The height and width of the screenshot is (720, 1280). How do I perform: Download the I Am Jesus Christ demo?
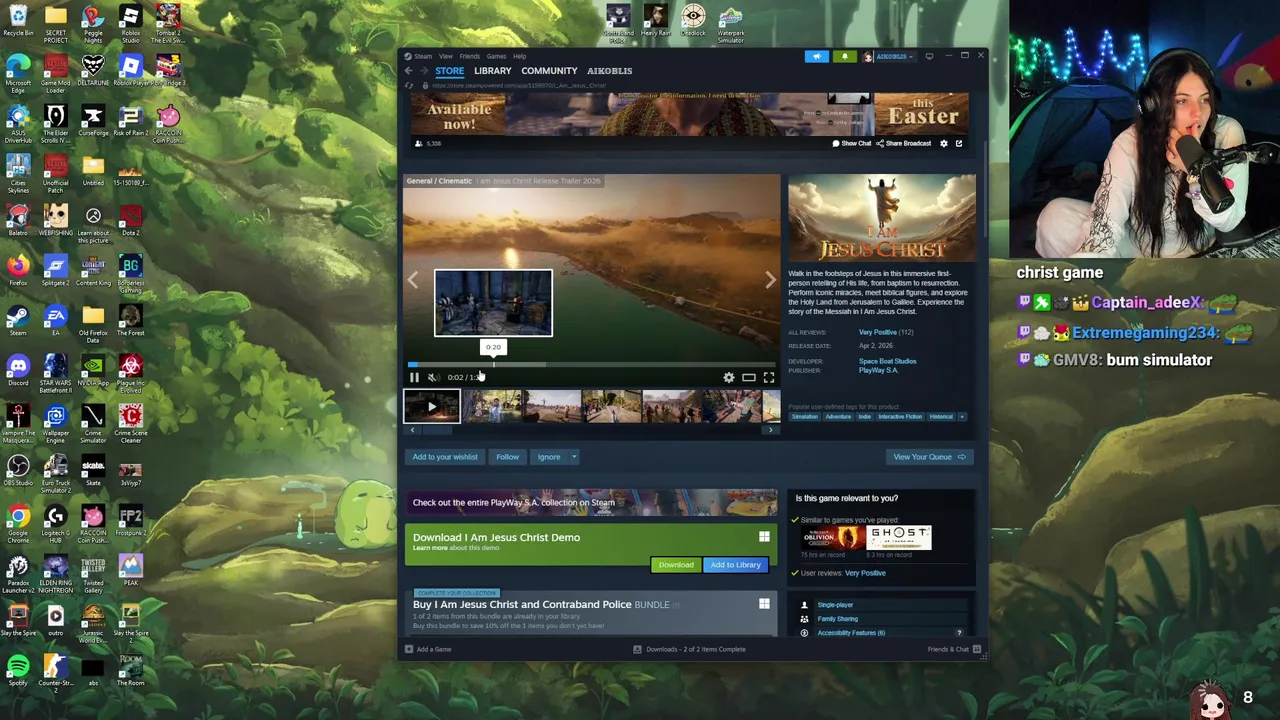(x=676, y=565)
